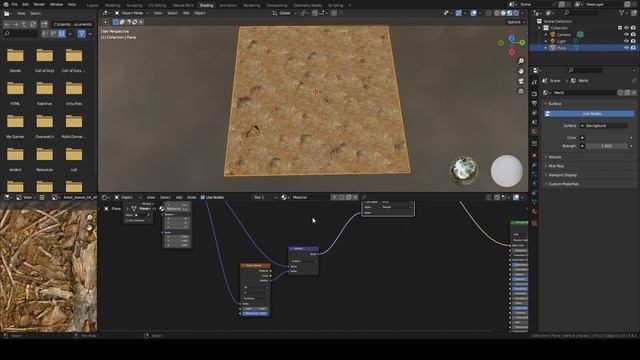Select the box-select tool in viewport header

pyautogui.click(x=116, y=22)
